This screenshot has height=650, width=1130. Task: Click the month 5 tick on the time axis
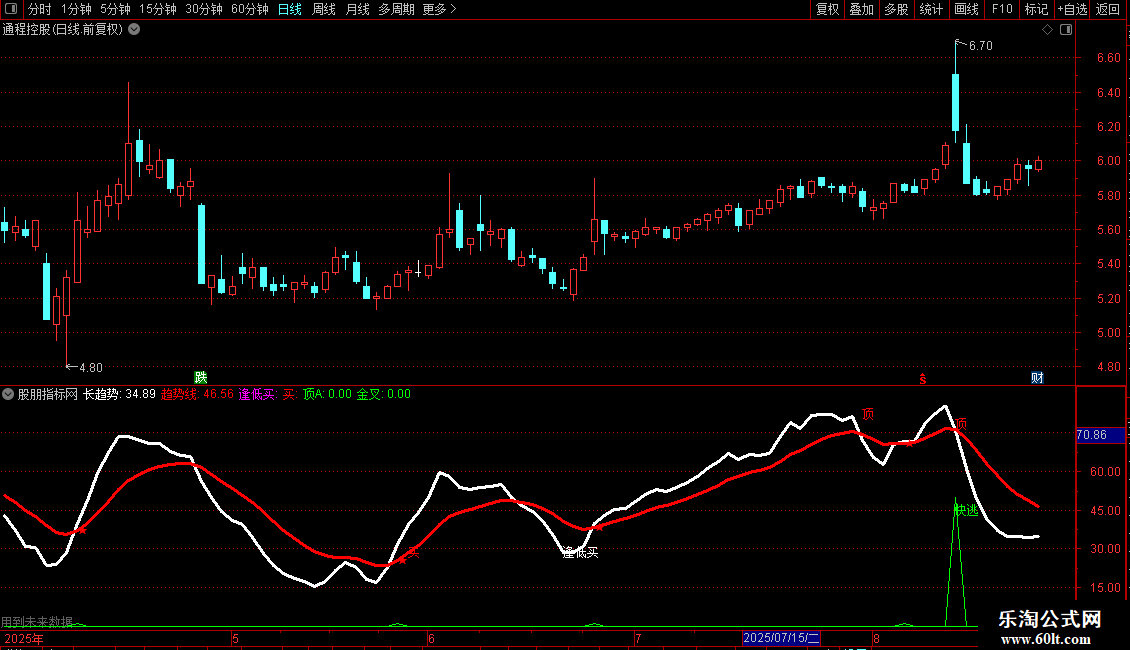[236, 638]
